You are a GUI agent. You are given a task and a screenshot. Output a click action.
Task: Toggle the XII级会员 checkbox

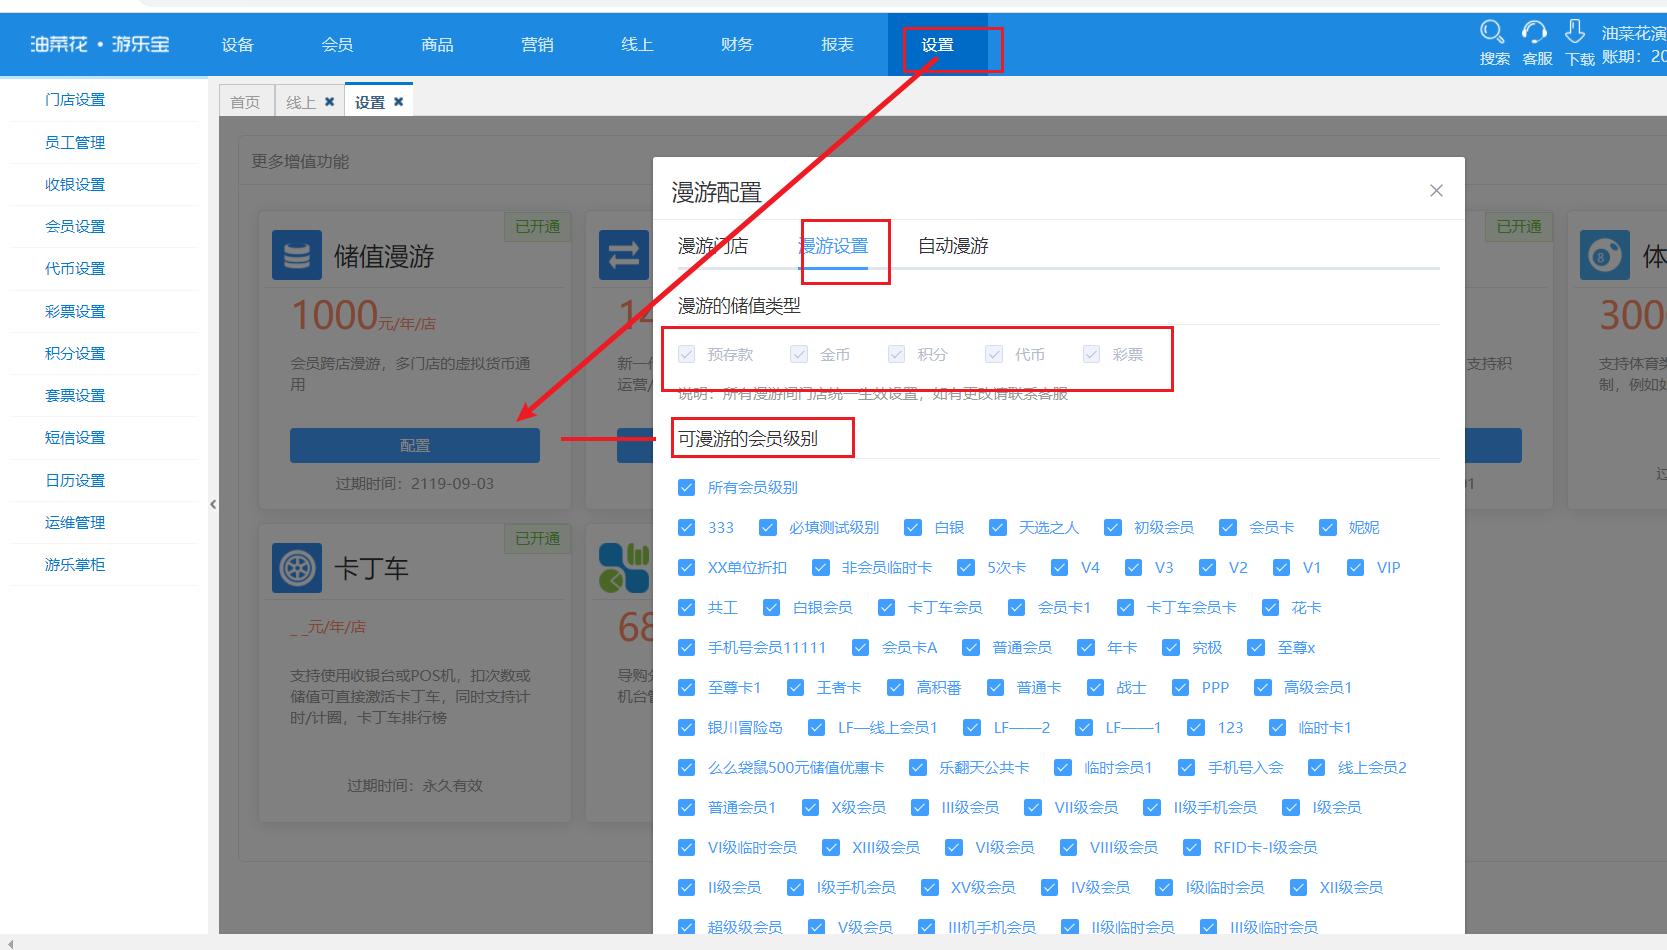tap(1298, 888)
